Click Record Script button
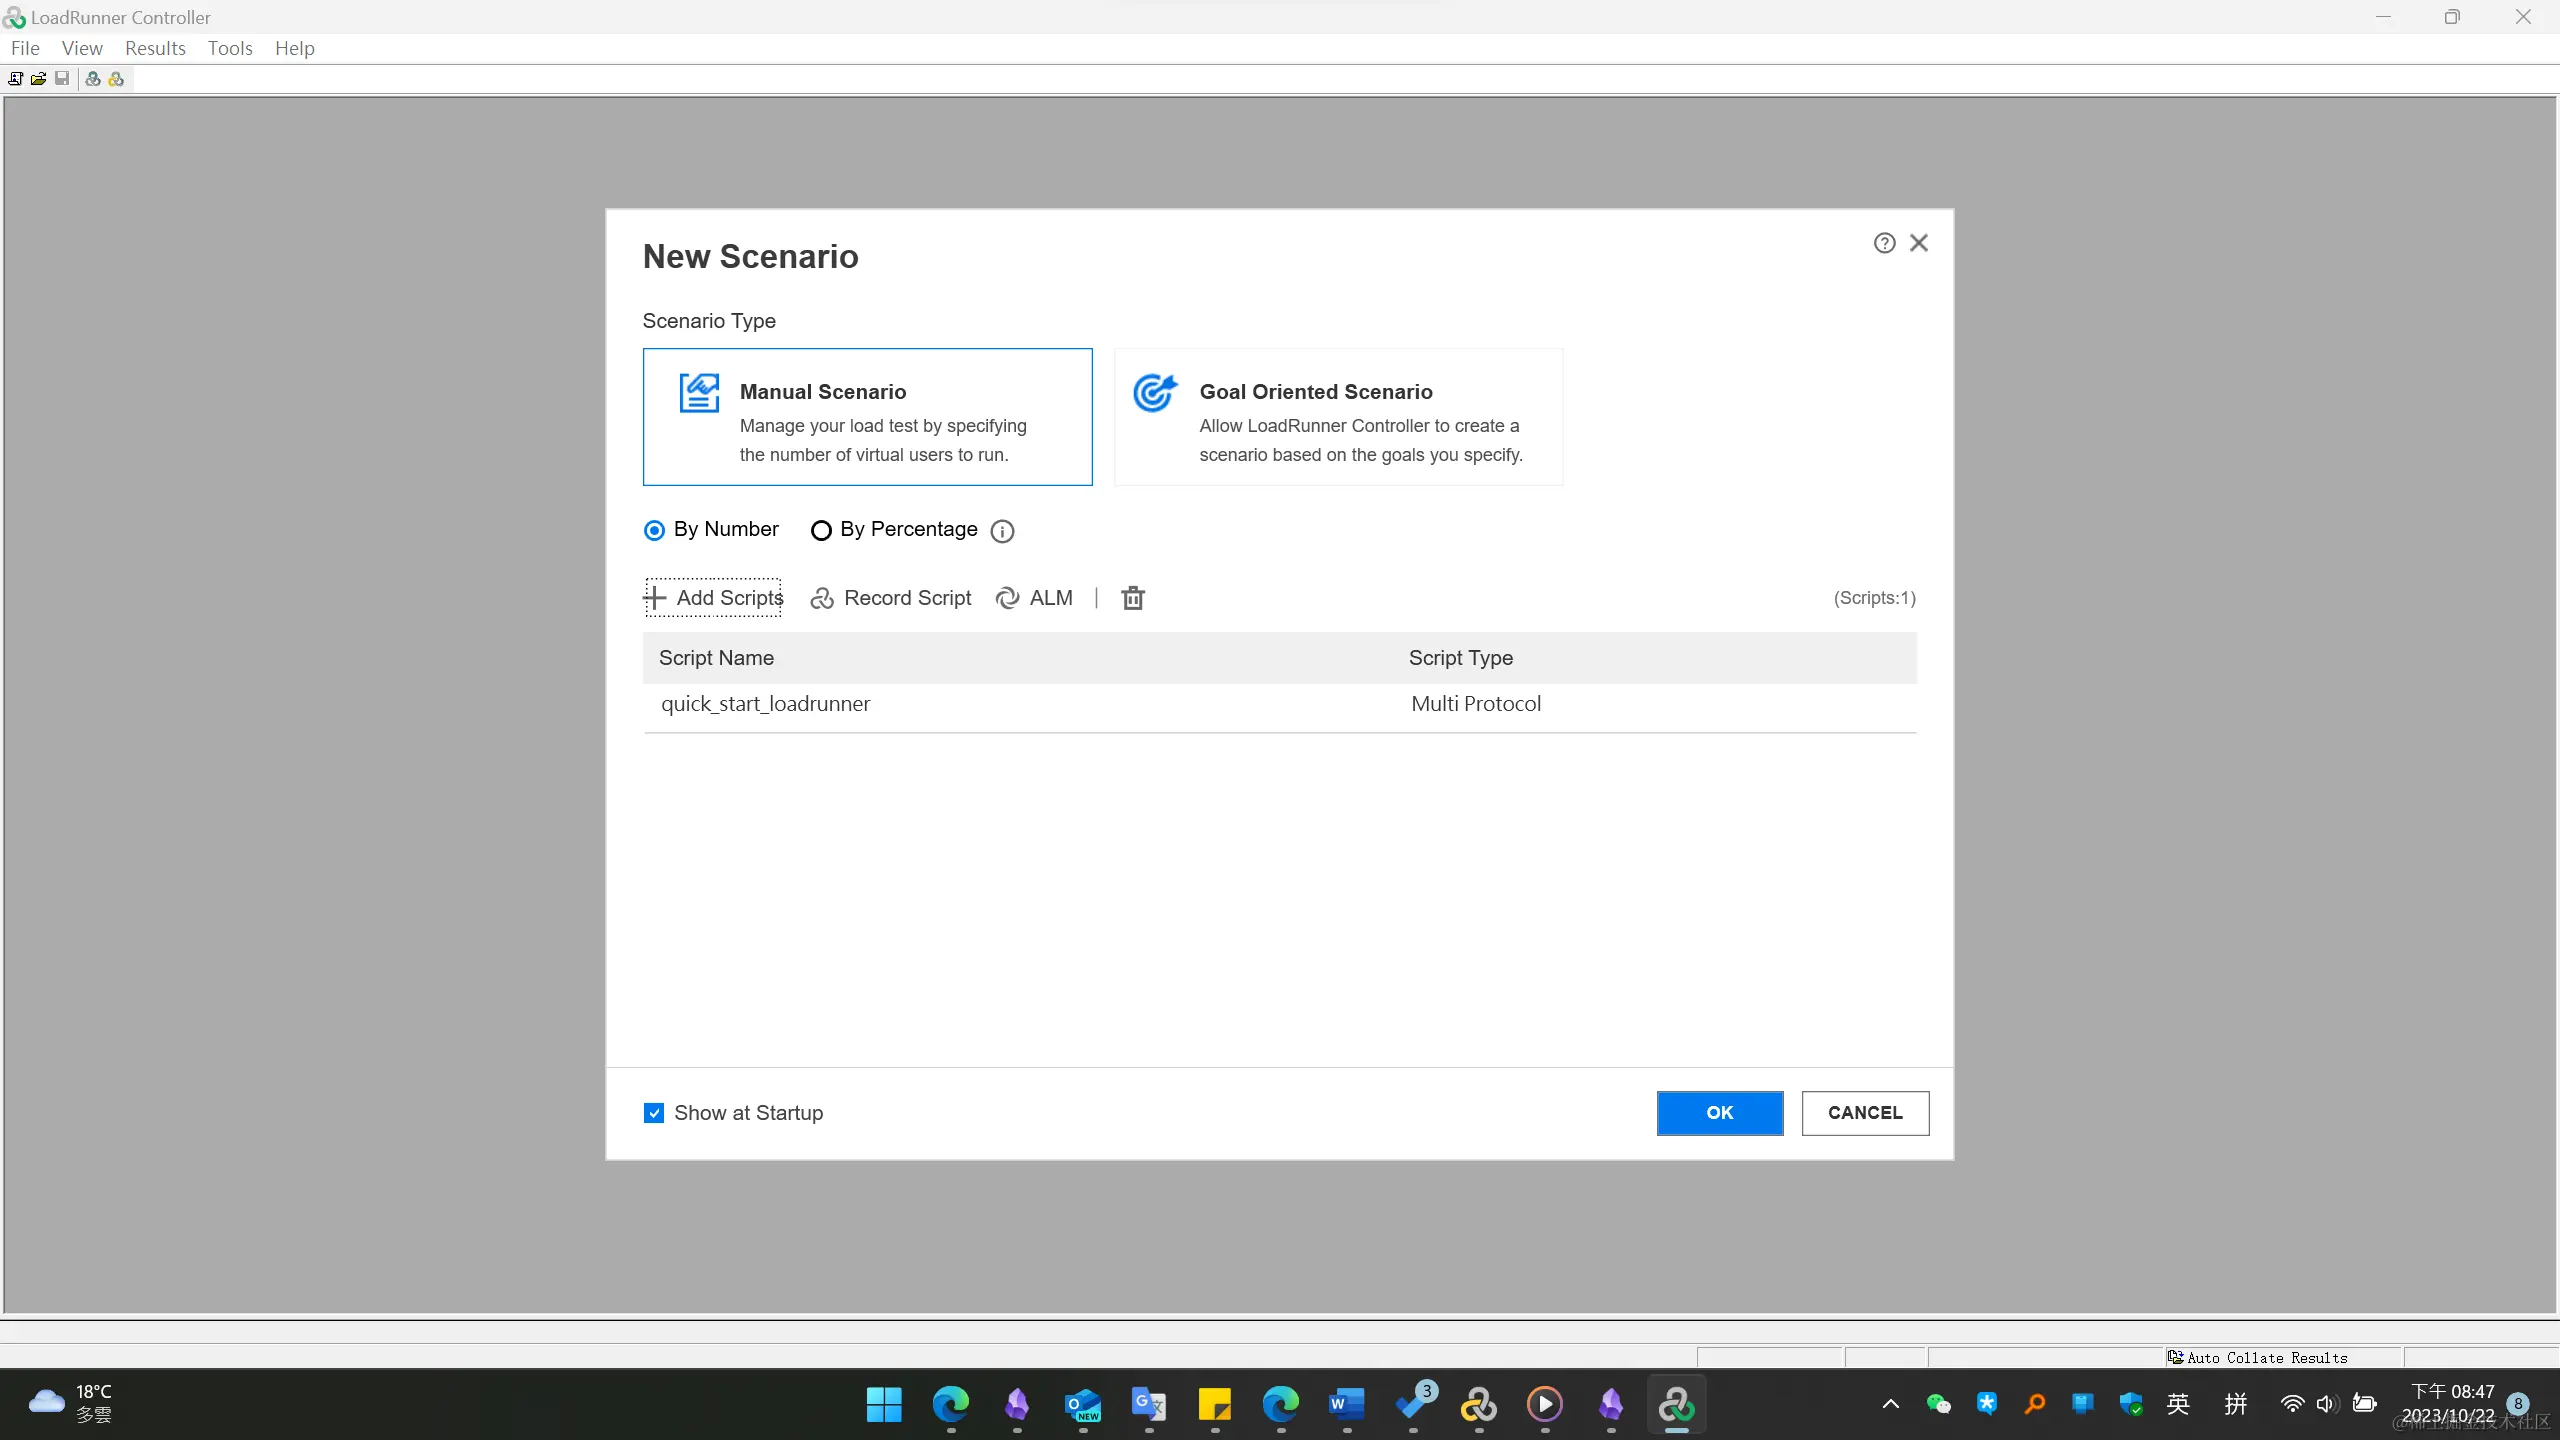Viewport: 2560px width, 1440px height. click(891, 598)
